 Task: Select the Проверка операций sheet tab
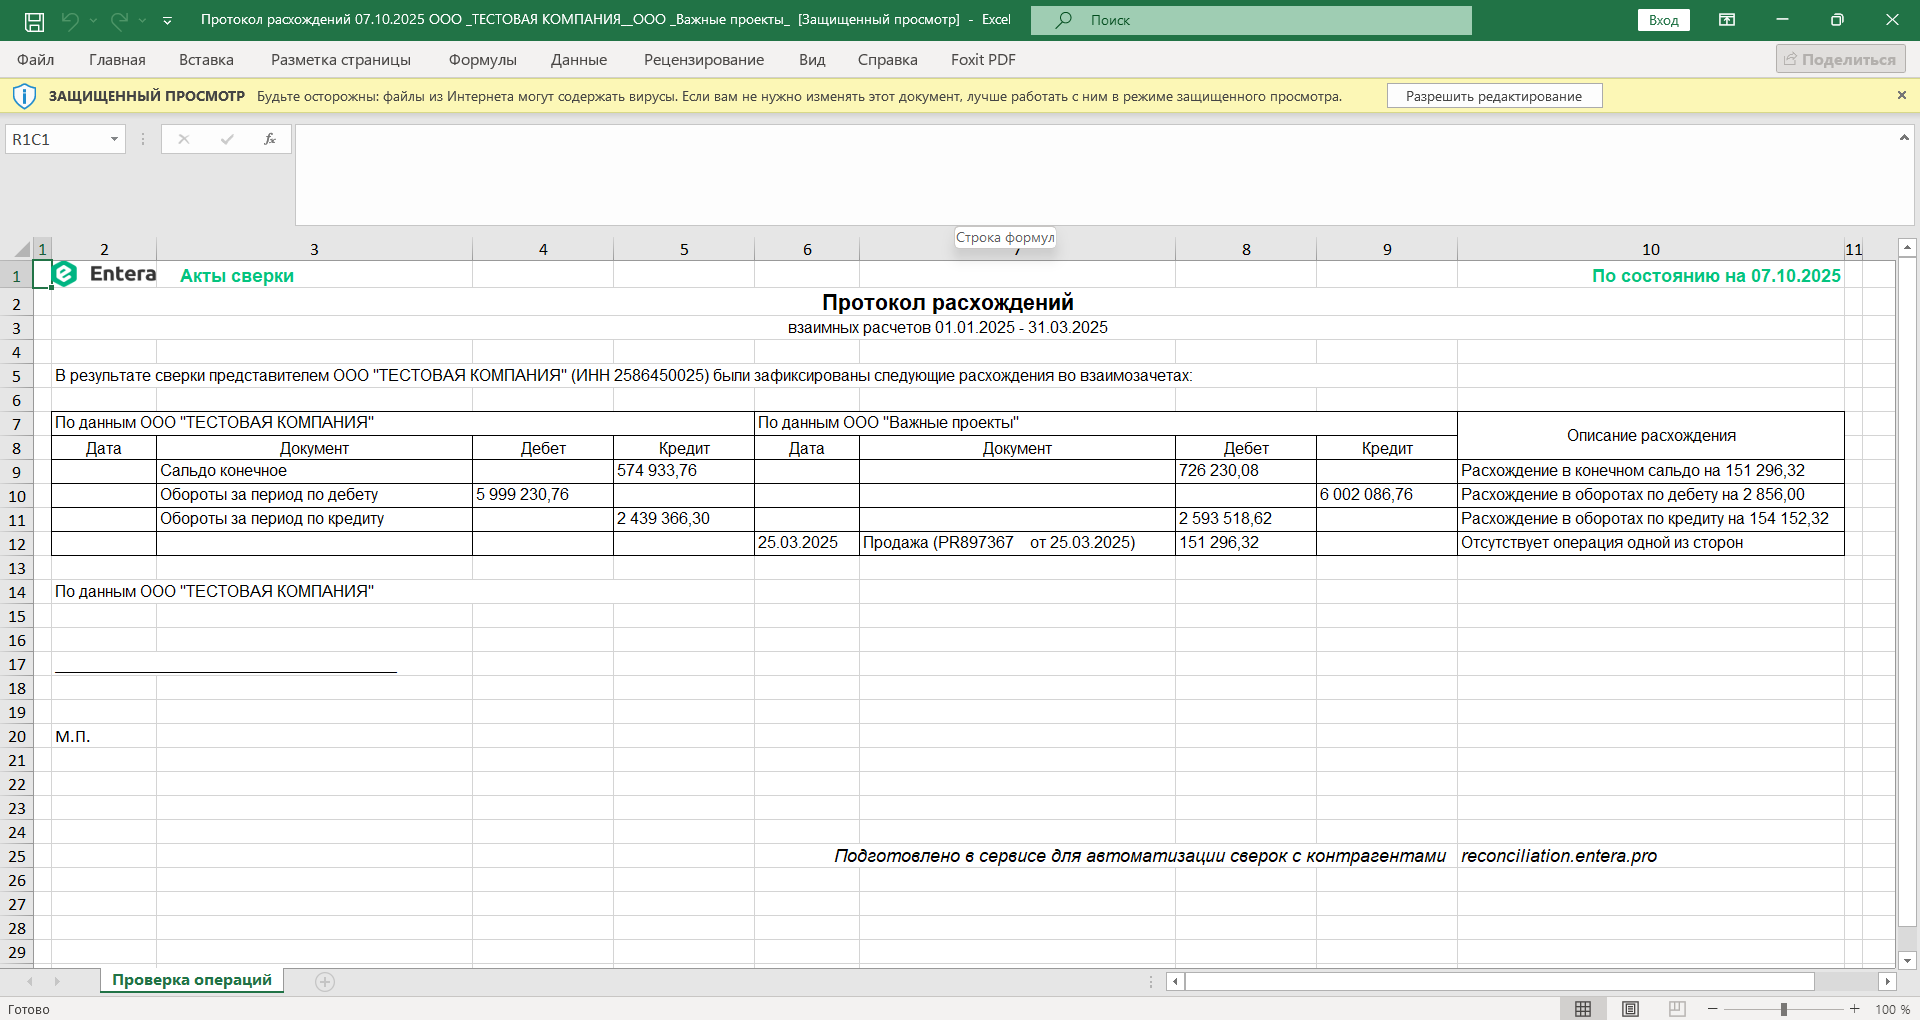tap(192, 980)
